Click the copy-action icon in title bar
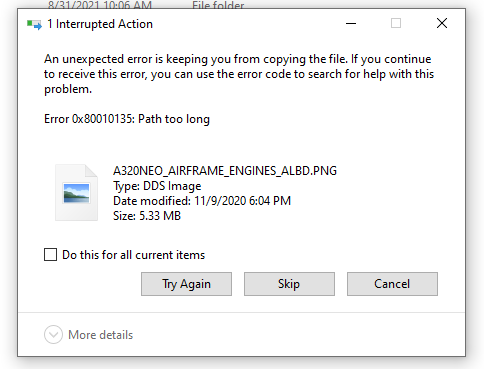 tap(35, 24)
